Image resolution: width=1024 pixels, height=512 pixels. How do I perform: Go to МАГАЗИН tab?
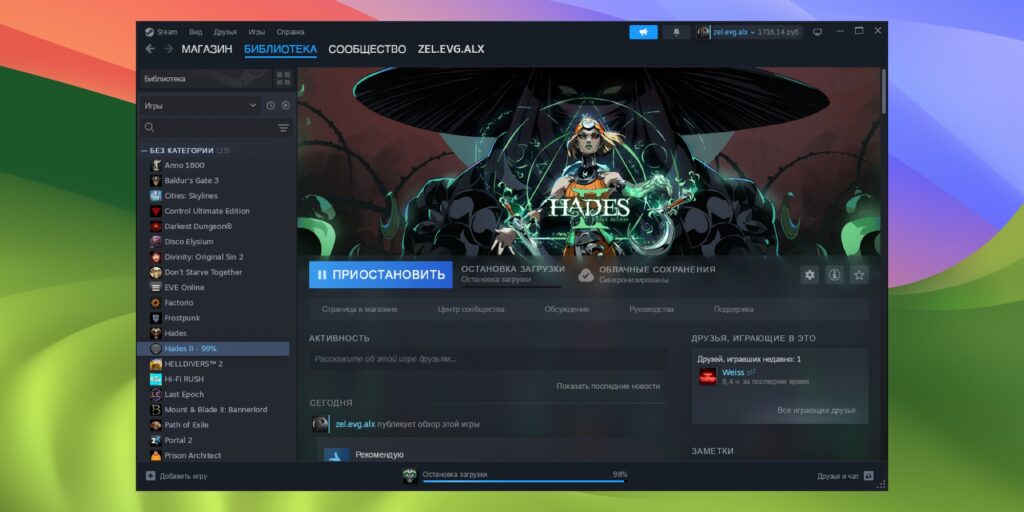click(x=207, y=49)
